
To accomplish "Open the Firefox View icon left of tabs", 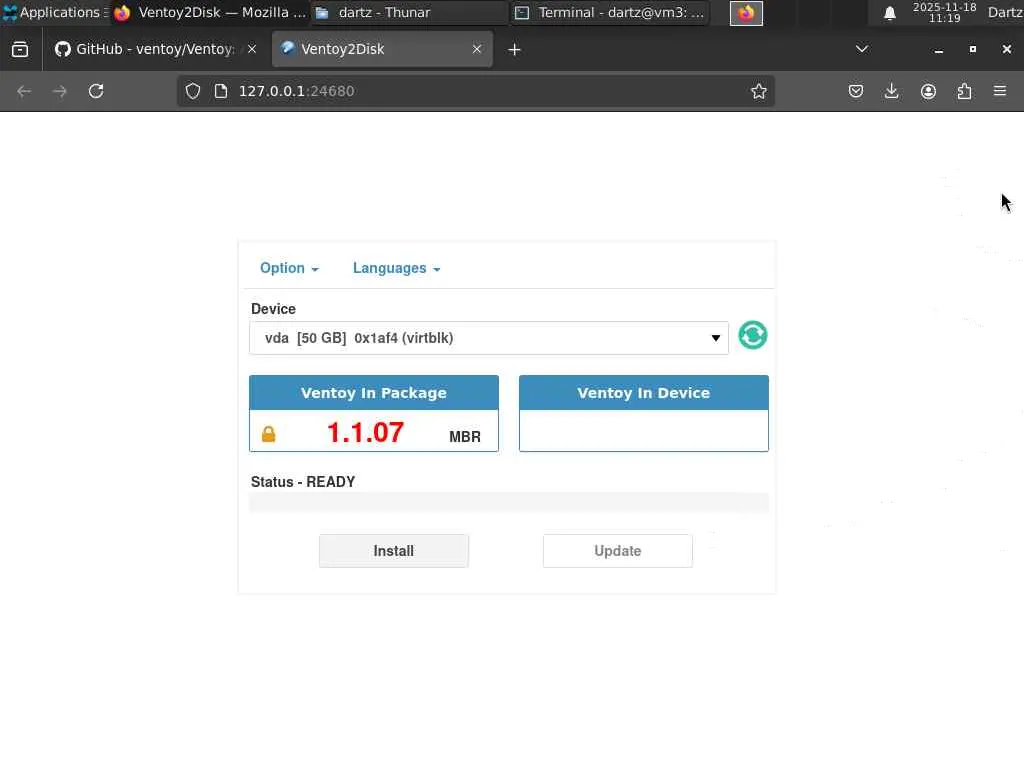I will (20, 49).
